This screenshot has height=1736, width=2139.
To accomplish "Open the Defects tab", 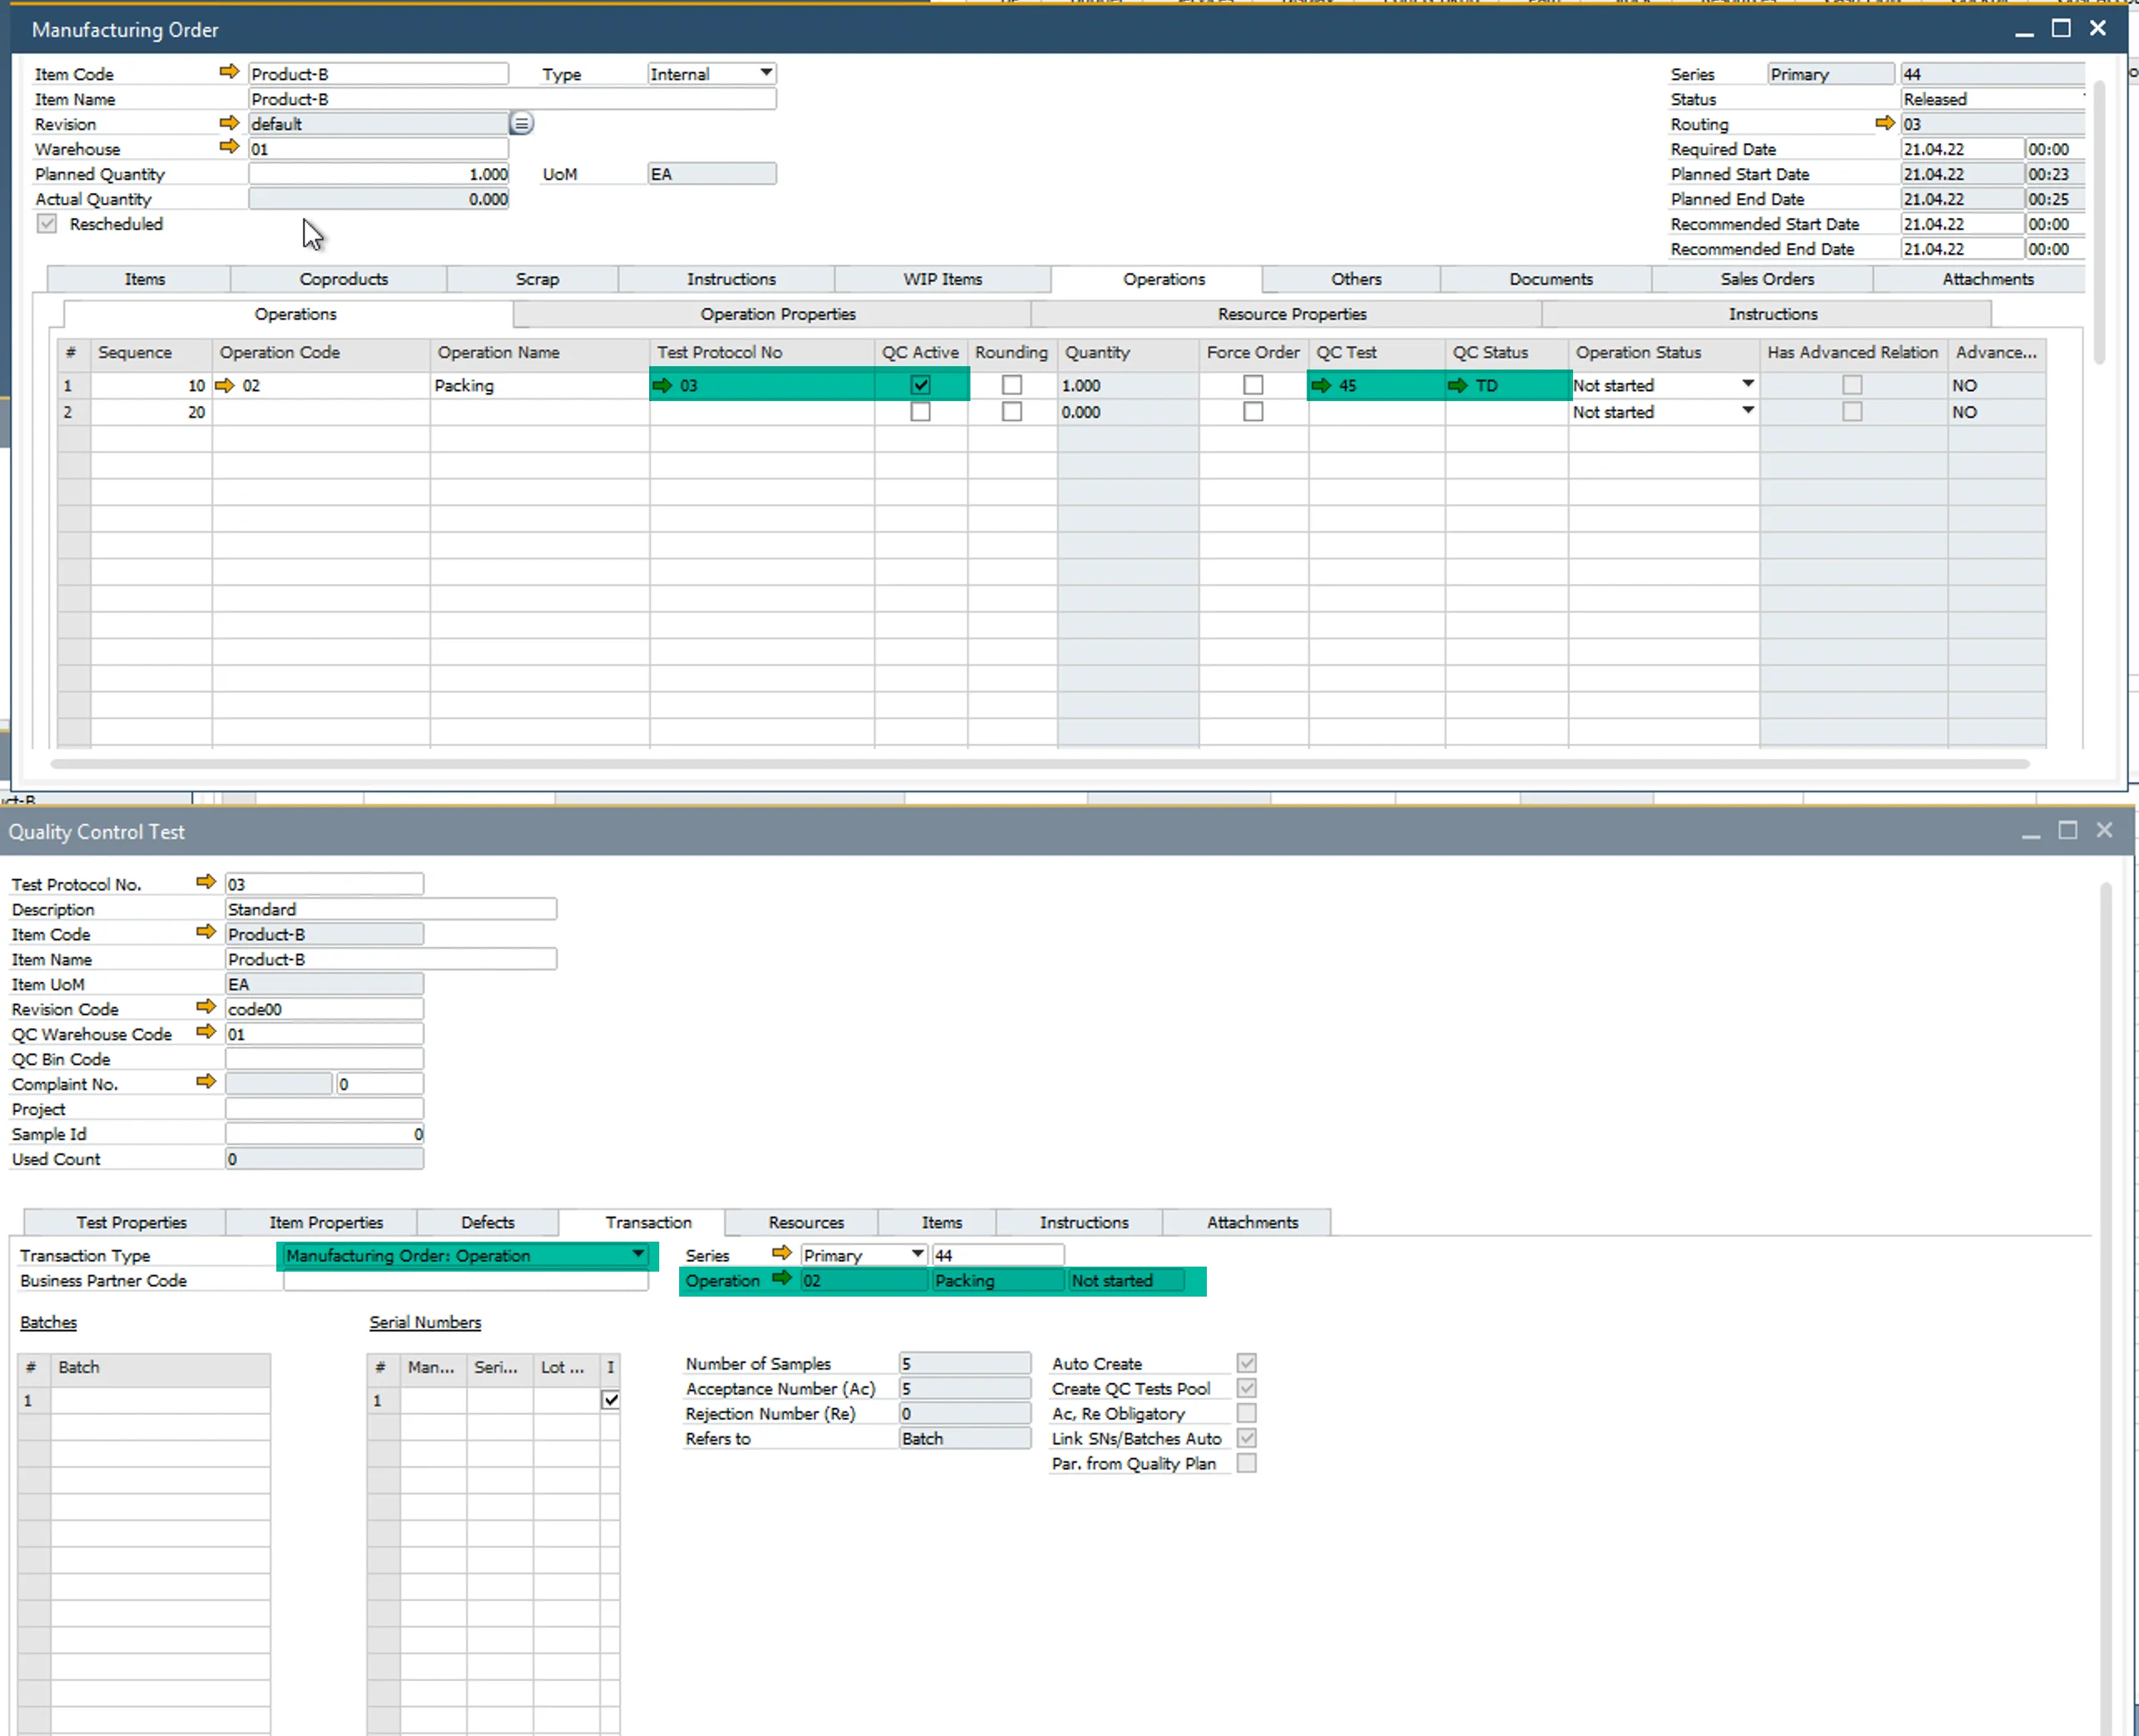I will pyautogui.click(x=487, y=1222).
